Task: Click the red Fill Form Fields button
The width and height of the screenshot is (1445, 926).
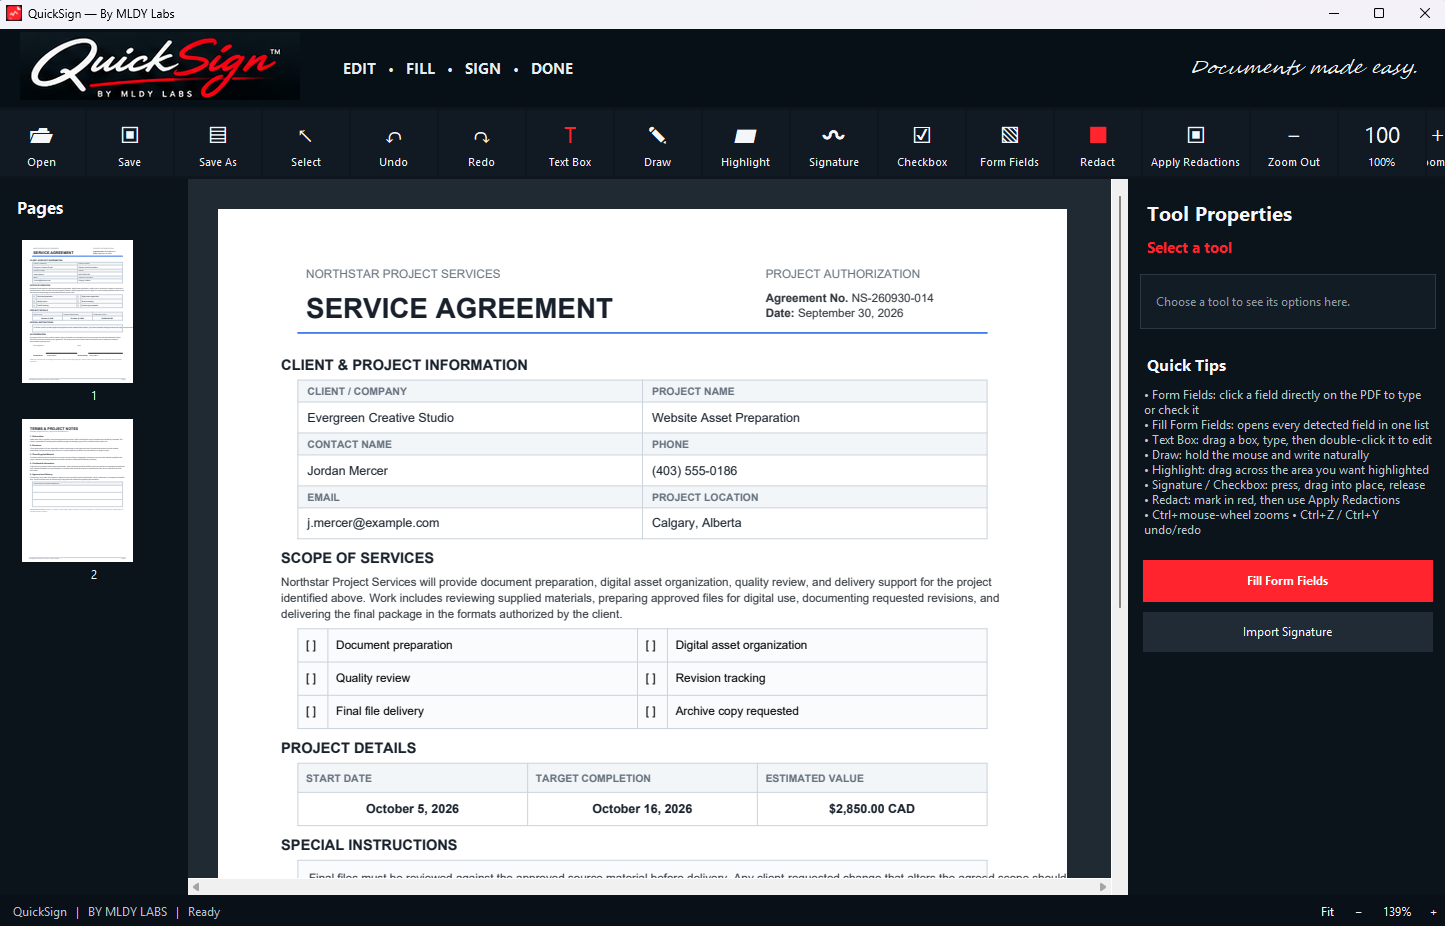Action: pyautogui.click(x=1288, y=581)
